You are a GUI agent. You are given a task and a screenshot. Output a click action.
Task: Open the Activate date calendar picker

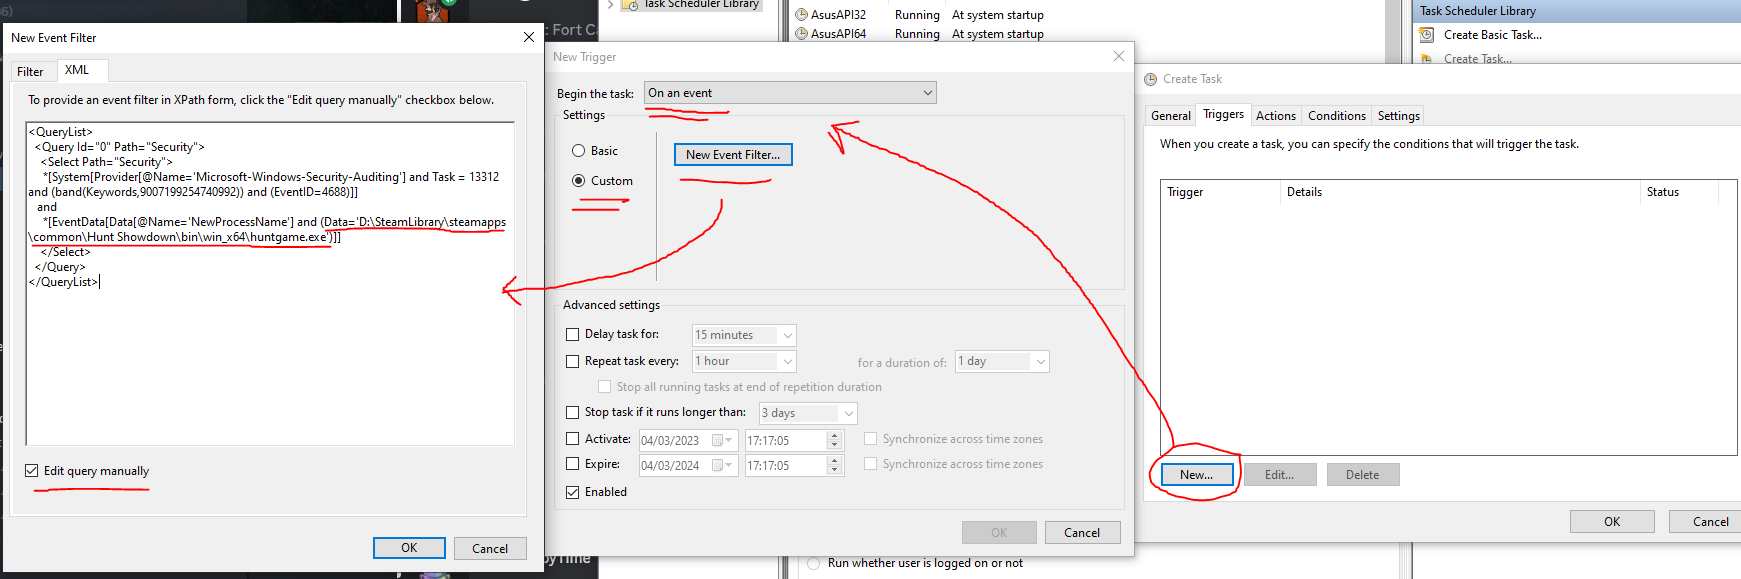tap(724, 440)
